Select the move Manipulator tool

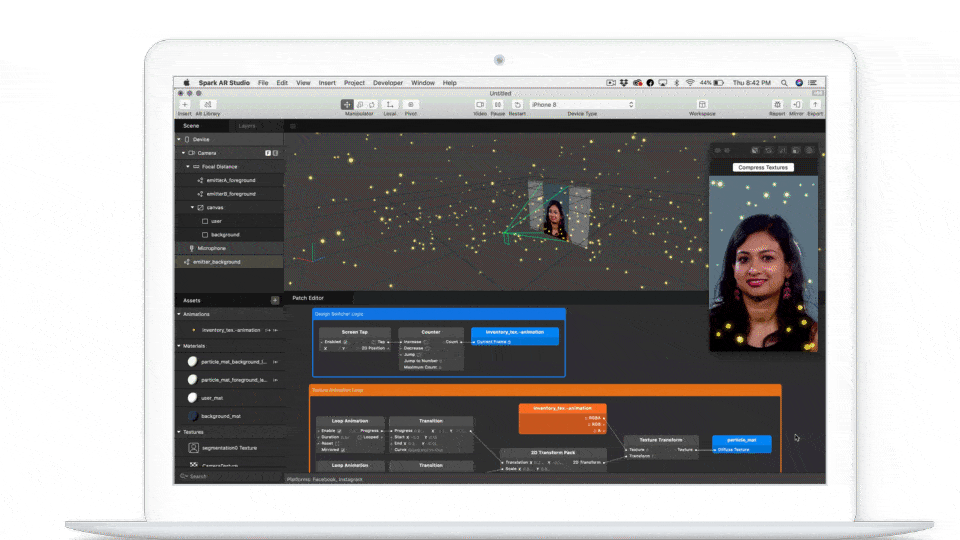tap(347, 105)
